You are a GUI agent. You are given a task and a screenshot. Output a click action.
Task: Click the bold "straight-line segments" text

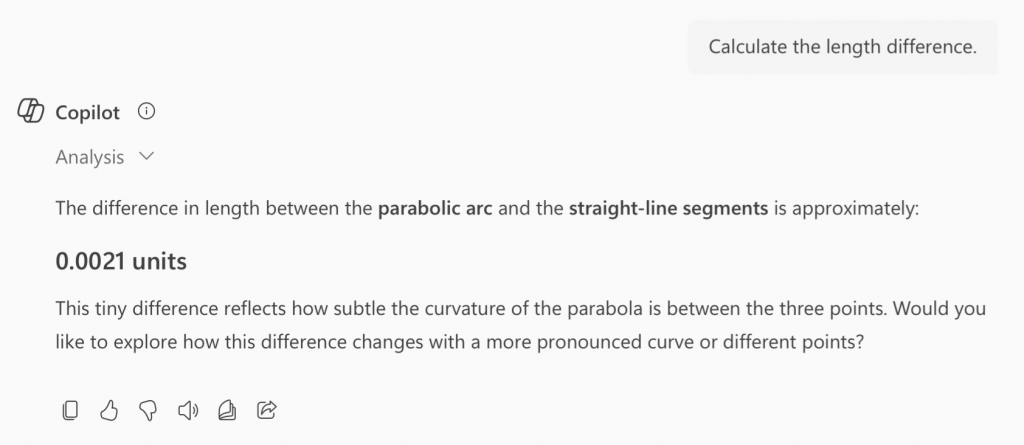point(668,209)
